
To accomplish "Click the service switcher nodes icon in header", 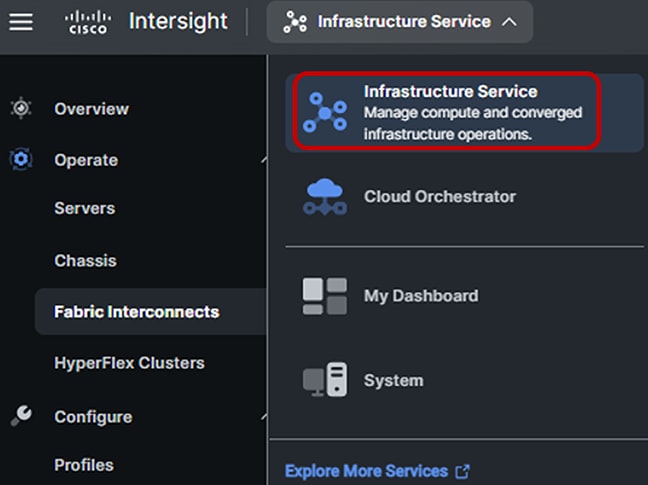I will [295, 22].
